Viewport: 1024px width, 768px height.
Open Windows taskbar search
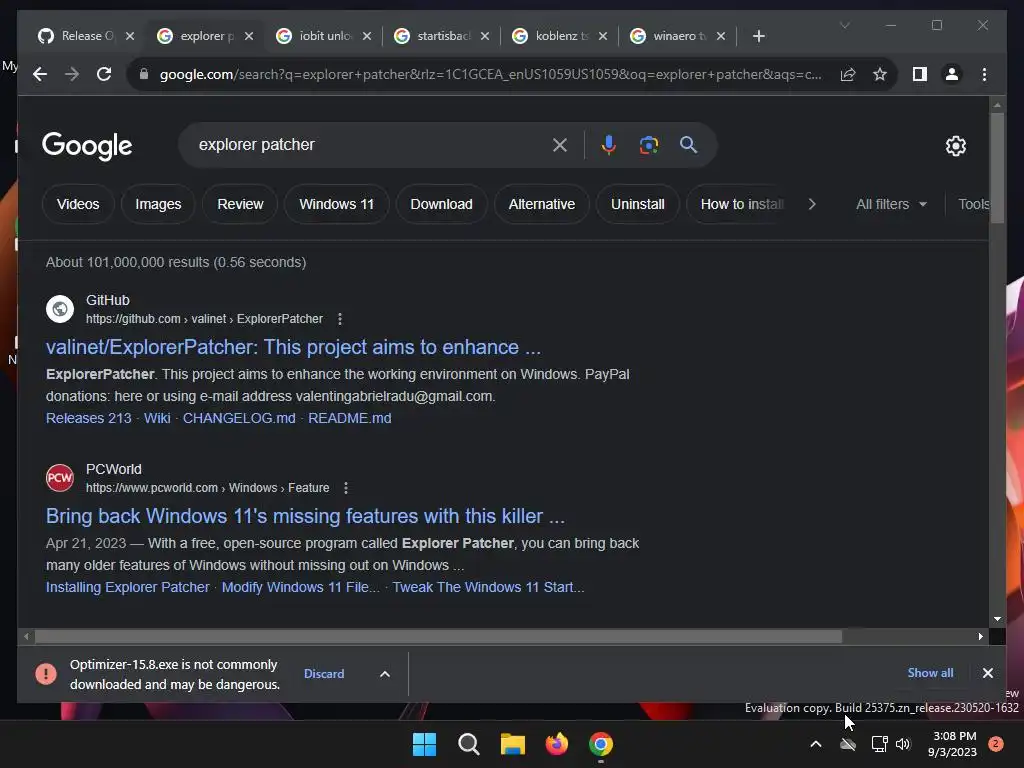point(469,744)
